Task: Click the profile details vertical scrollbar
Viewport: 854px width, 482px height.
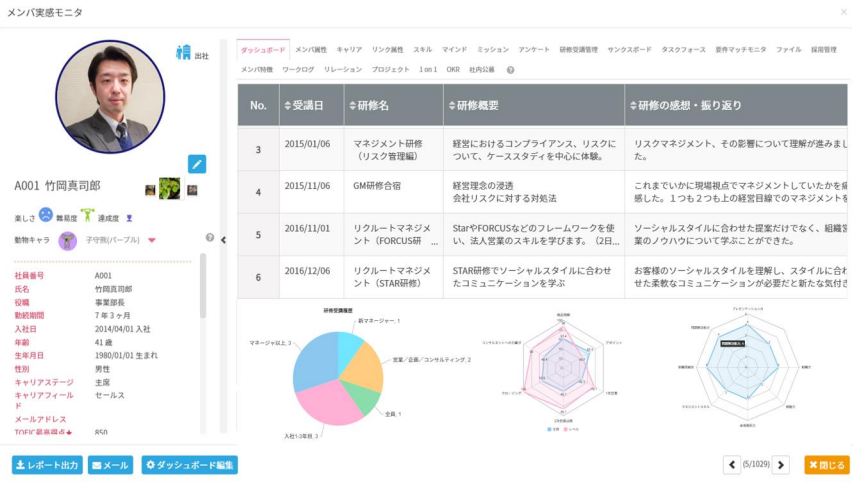Action: click(203, 286)
